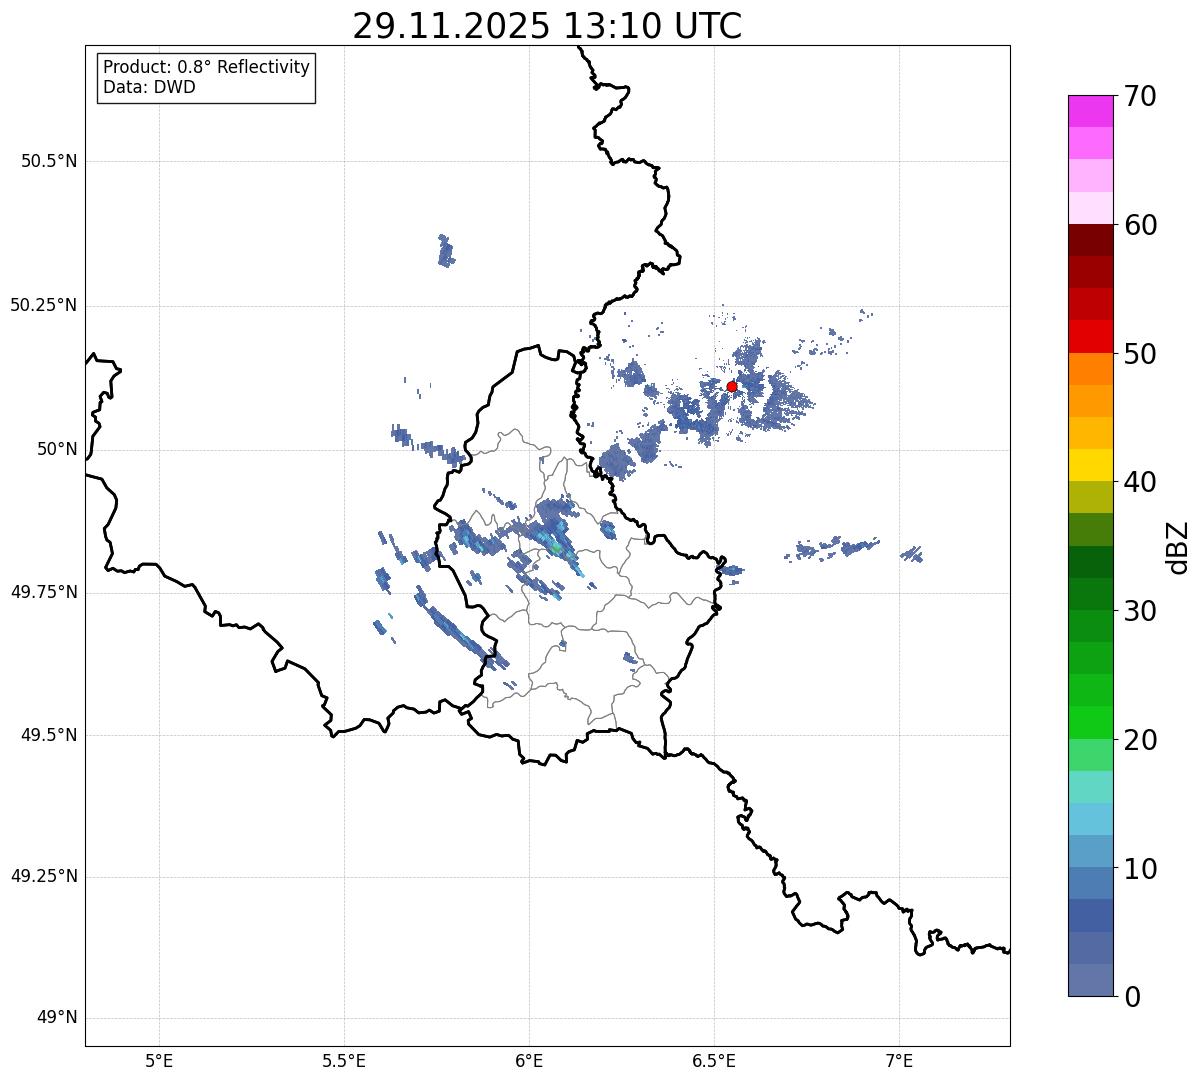This screenshot has width=1202, height=1081.
Task: Click the dark maroon colorbar segment below 60
Action: click(1090, 240)
